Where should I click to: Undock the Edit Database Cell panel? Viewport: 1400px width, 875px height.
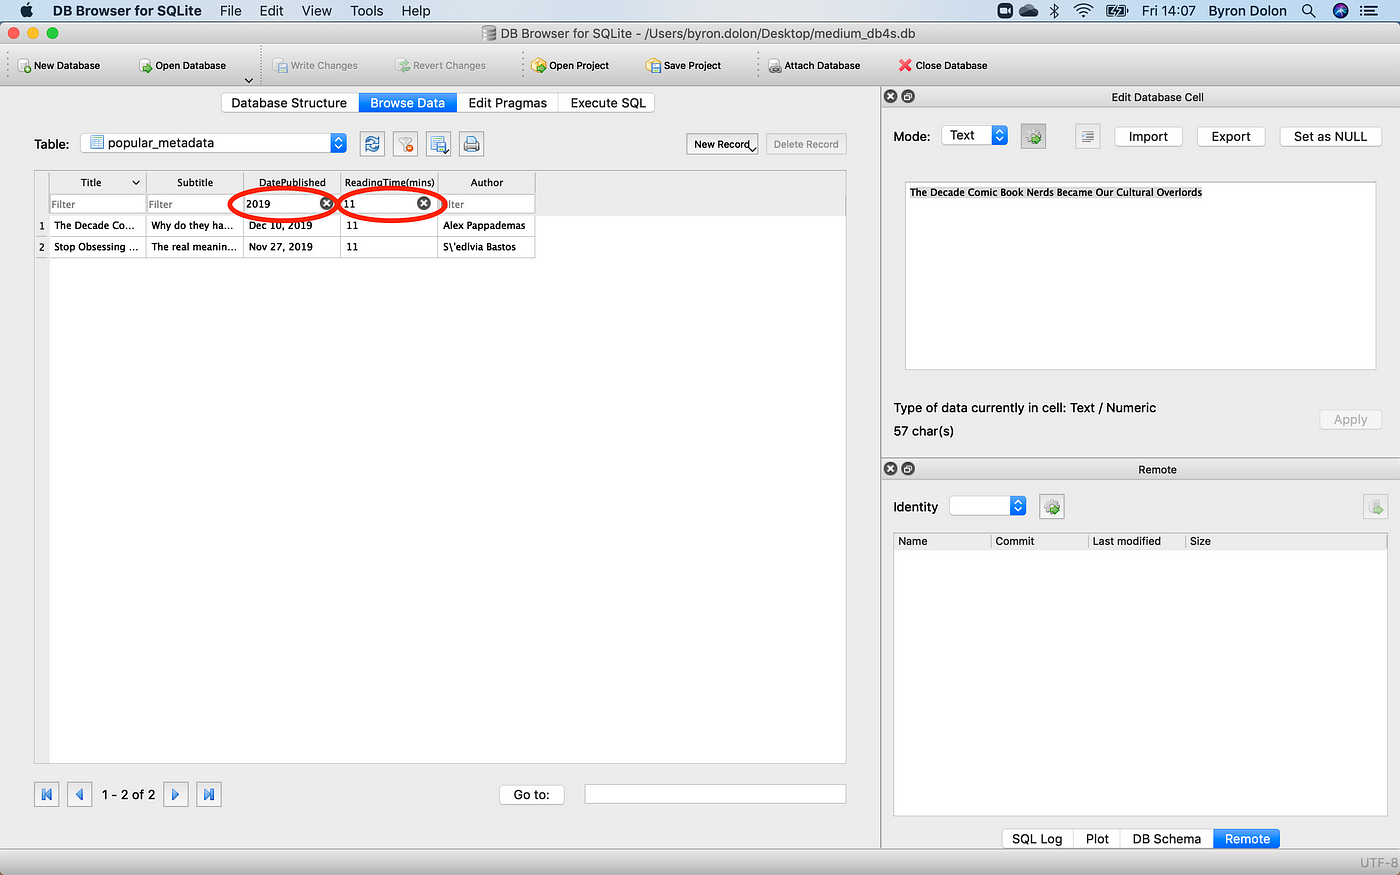click(908, 97)
